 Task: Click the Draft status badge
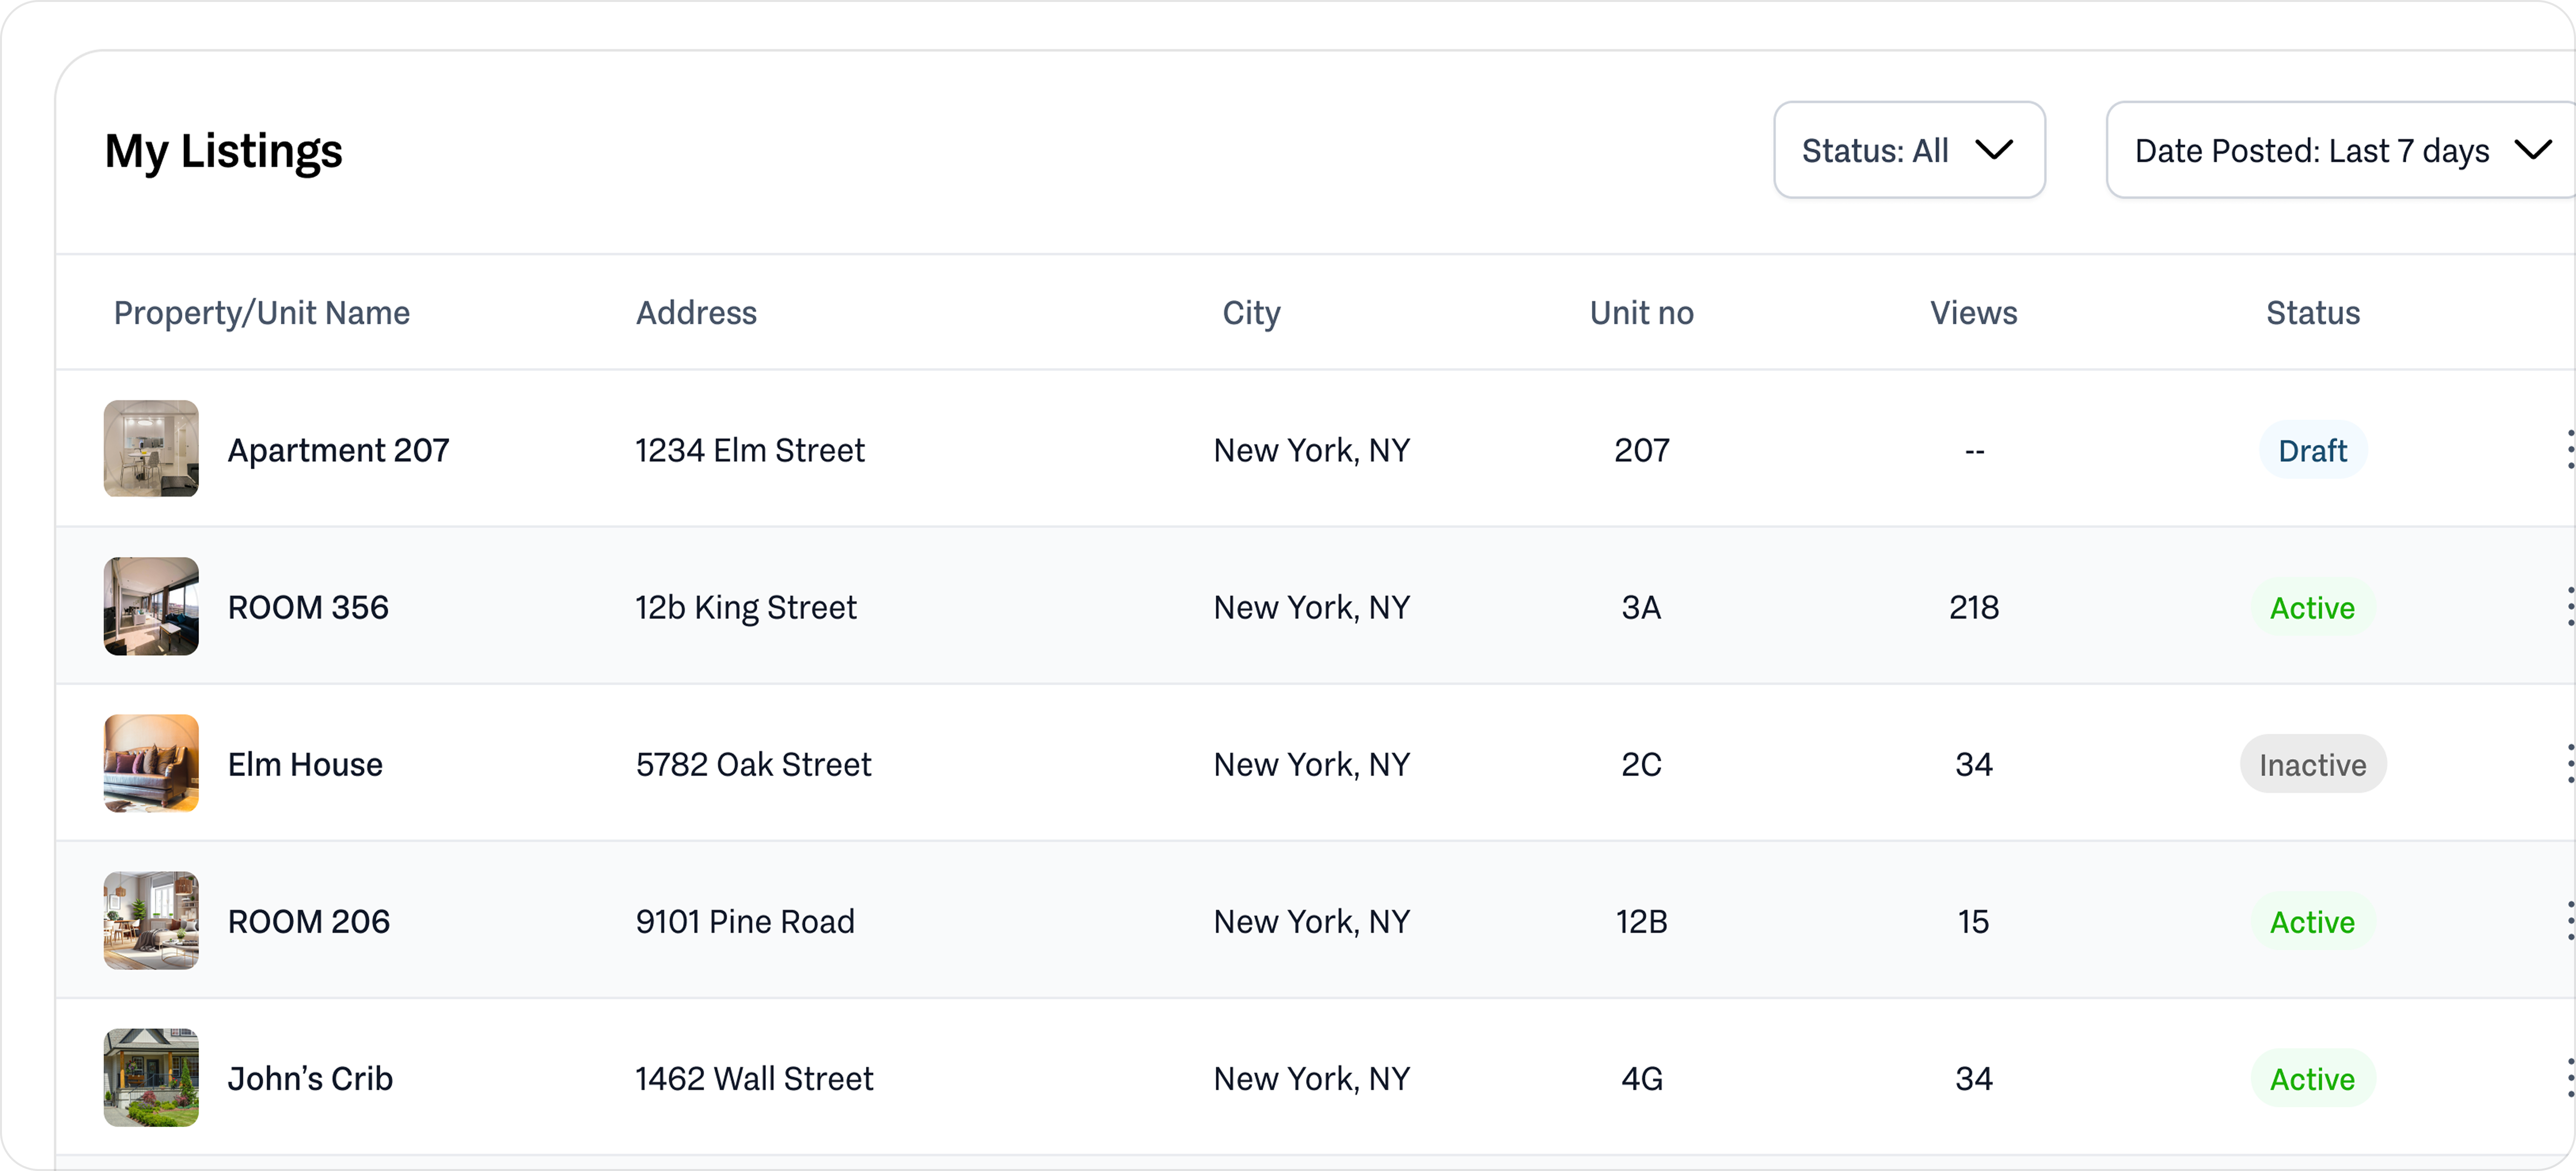point(2313,450)
